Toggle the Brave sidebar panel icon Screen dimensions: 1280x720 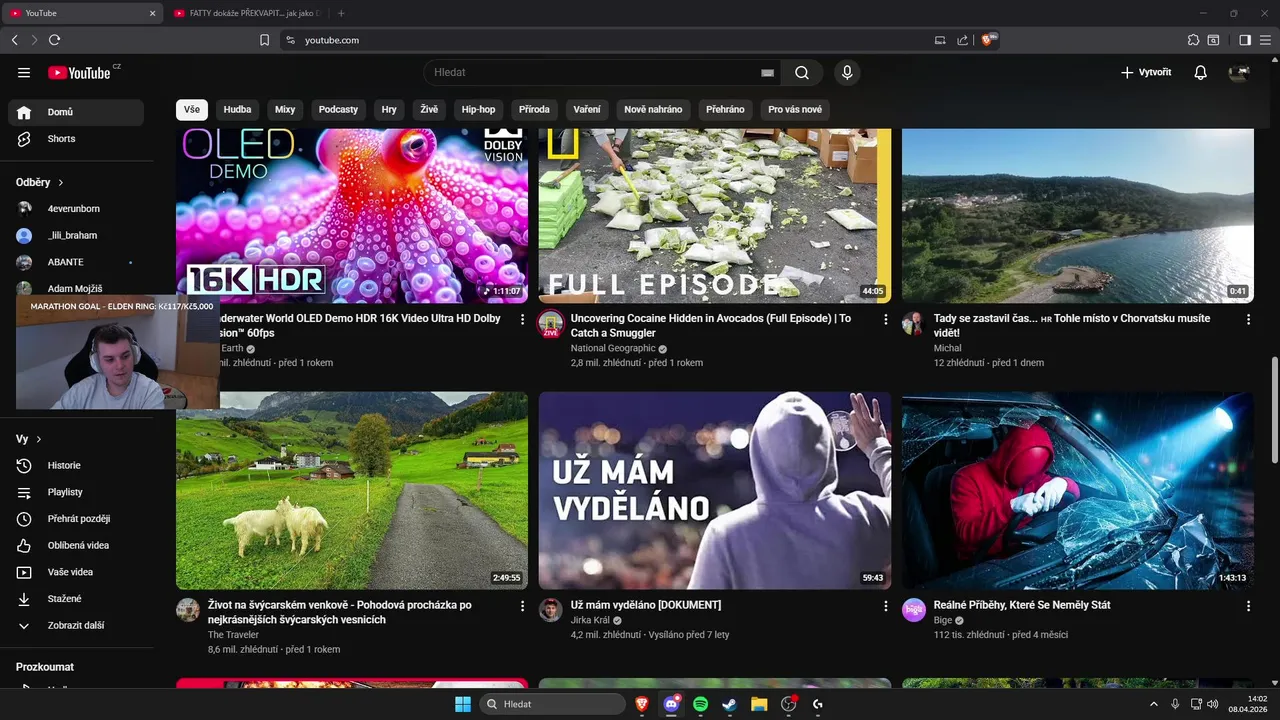(x=1245, y=40)
